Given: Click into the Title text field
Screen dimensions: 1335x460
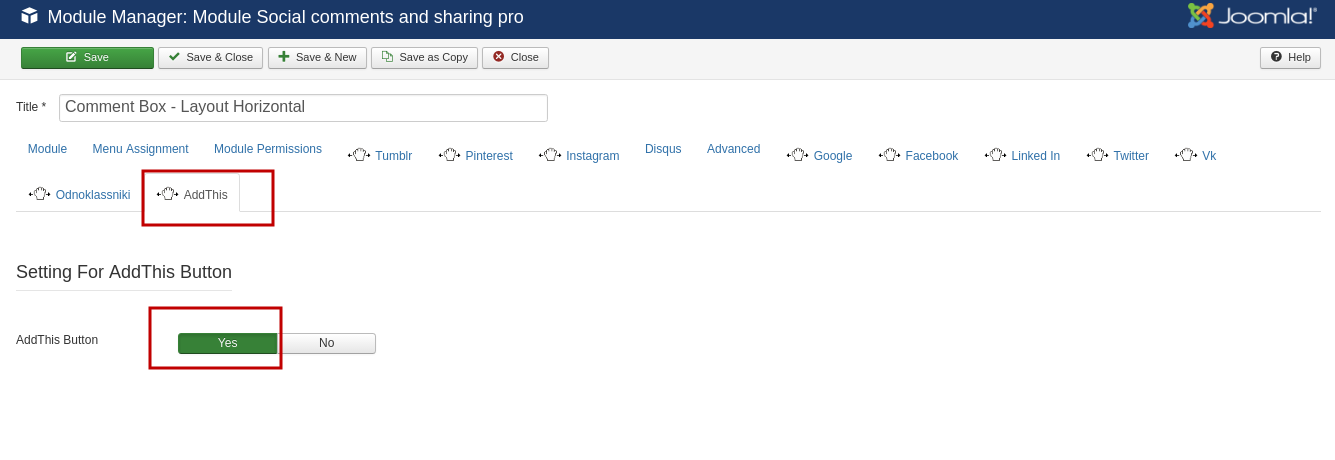Looking at the screenshot, I should point(303,108).
